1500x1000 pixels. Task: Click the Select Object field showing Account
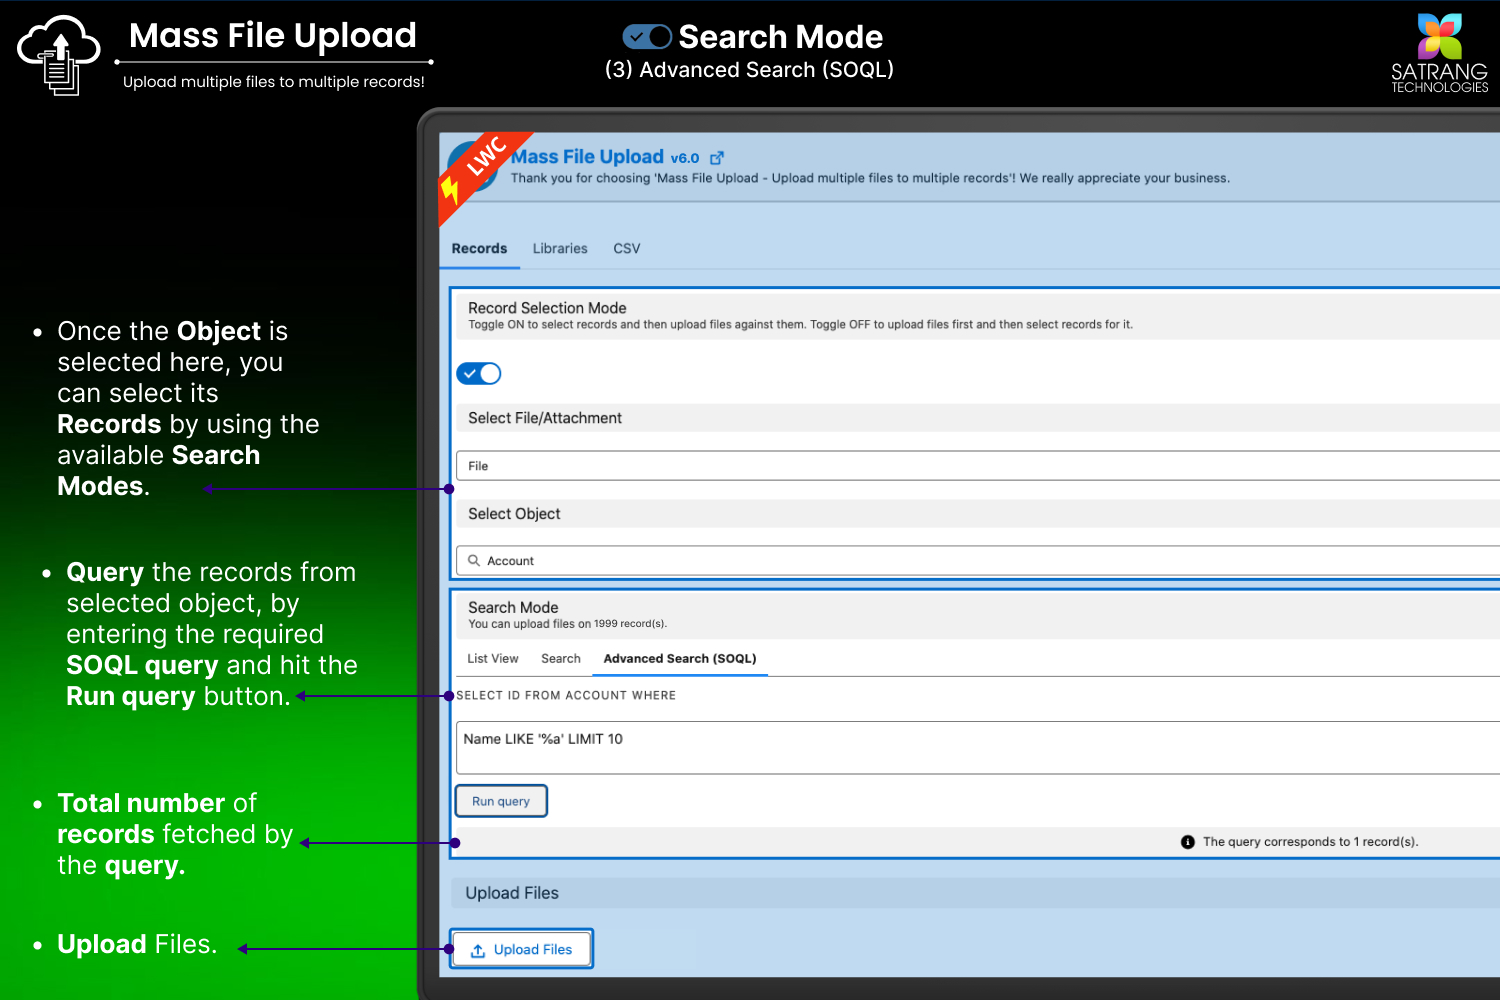(978, 561)
